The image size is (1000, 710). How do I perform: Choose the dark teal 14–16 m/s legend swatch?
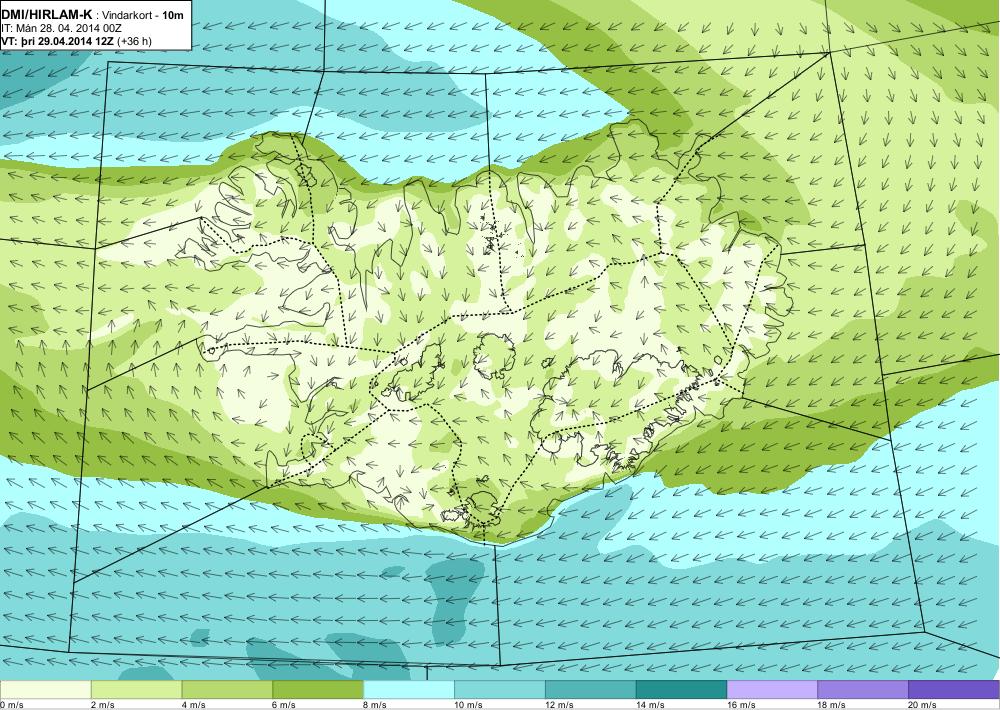point(681,690)
